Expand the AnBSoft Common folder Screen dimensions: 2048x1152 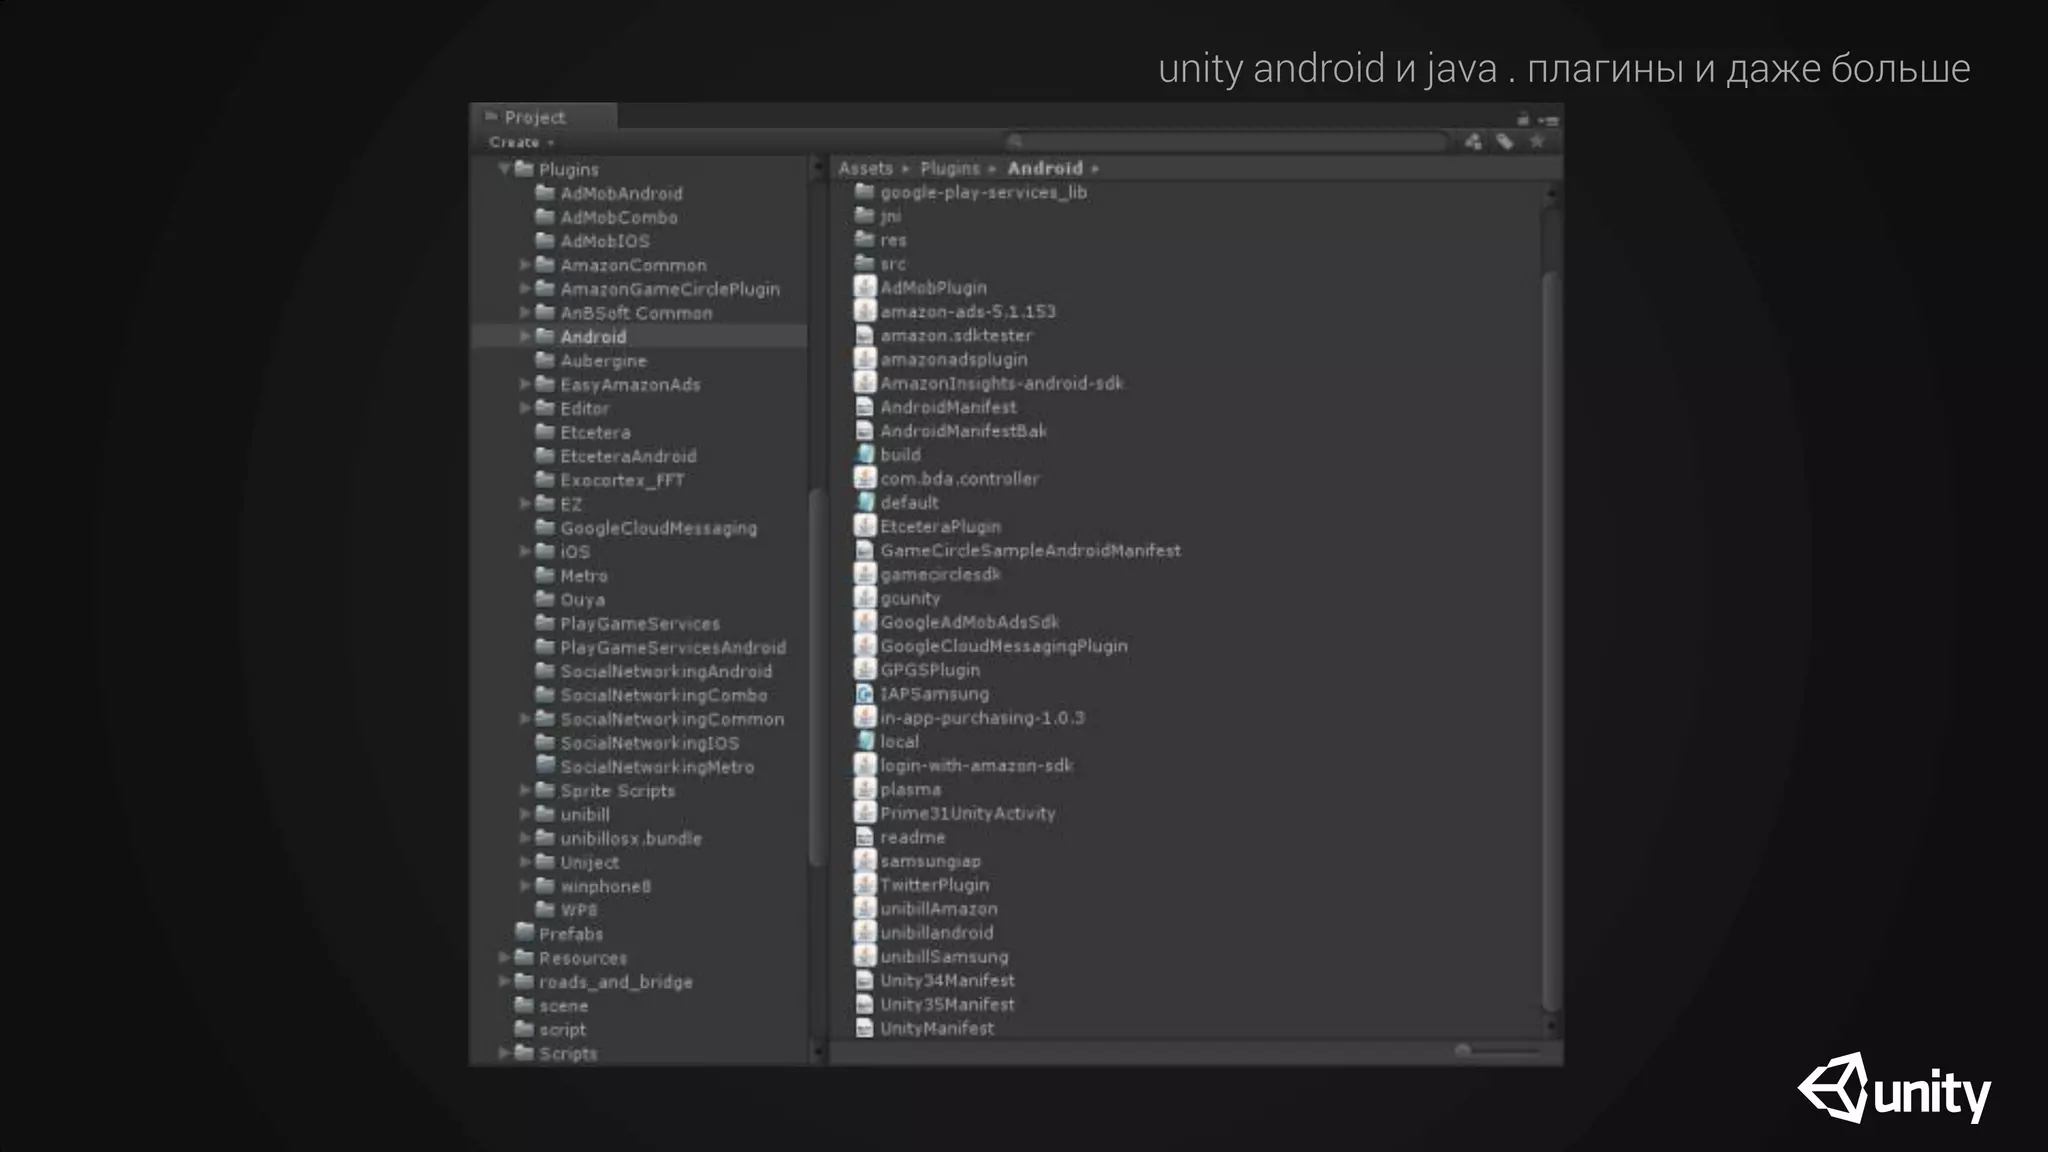click(525, 312)
